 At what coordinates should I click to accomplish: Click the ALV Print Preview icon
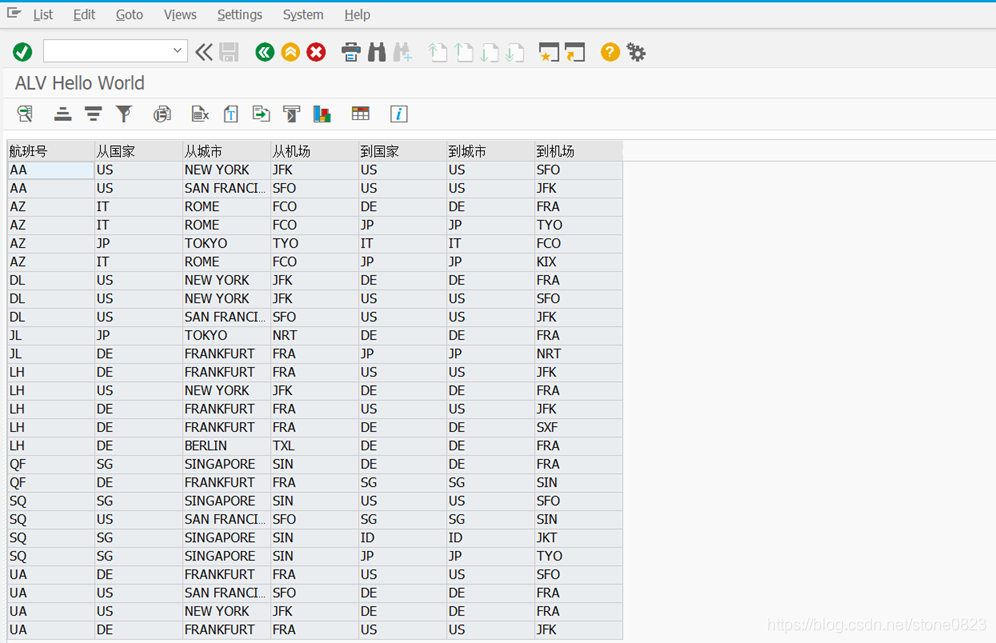pyautogui.click(x=162, y=114)
